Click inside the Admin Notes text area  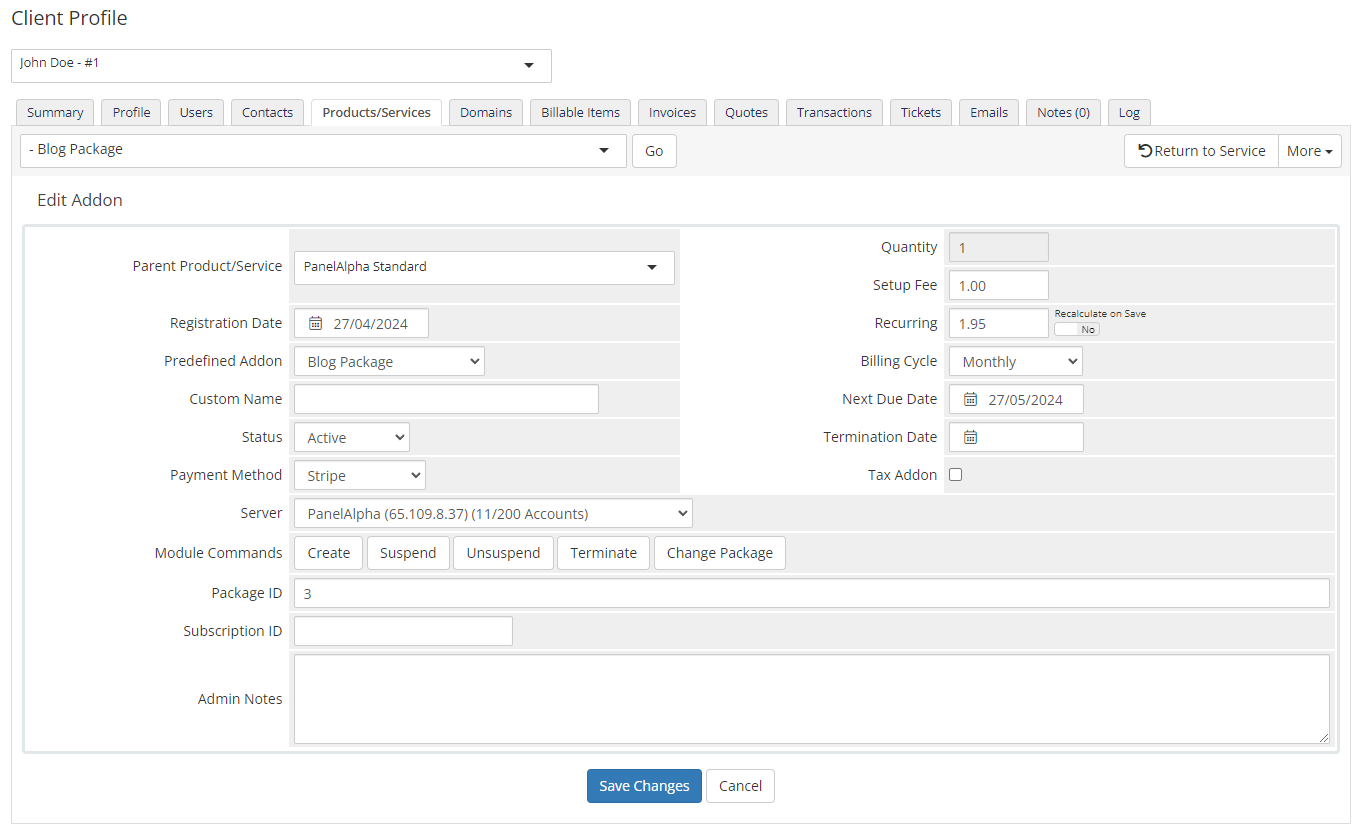point(810,698)
